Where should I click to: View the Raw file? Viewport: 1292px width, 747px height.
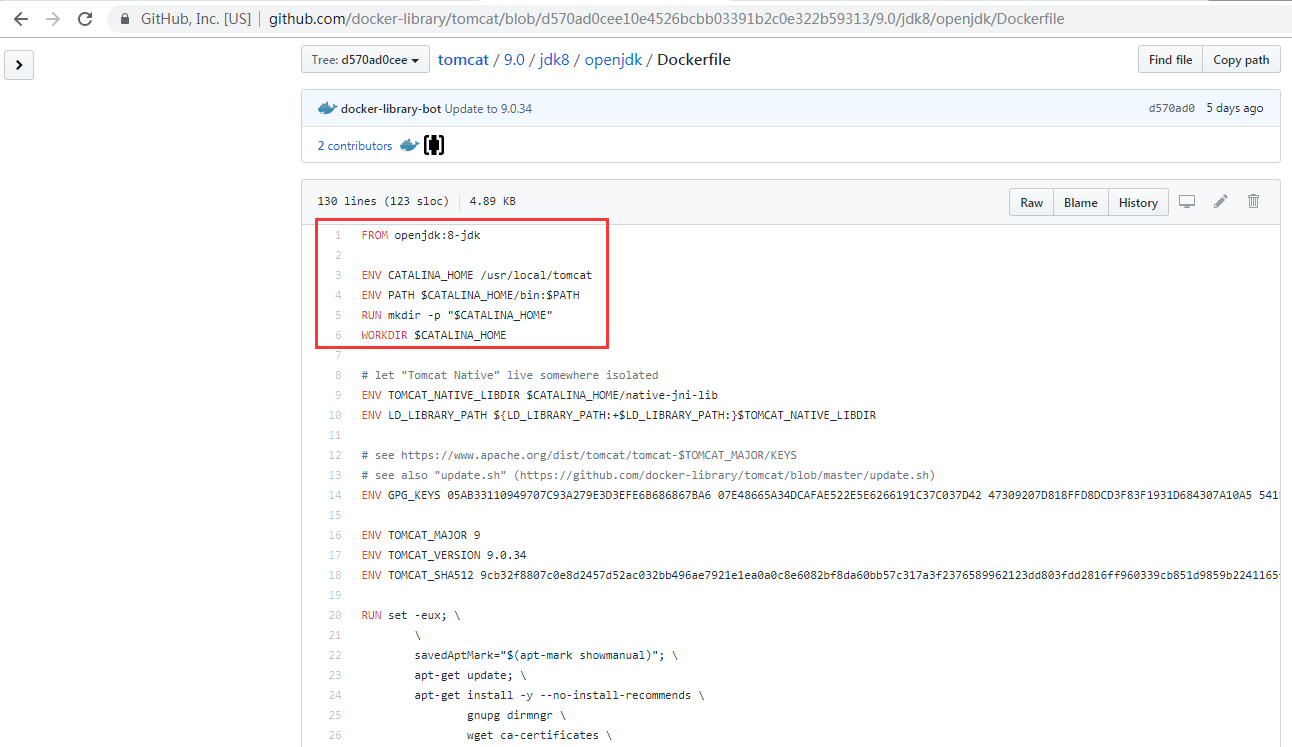(1031, 202)
